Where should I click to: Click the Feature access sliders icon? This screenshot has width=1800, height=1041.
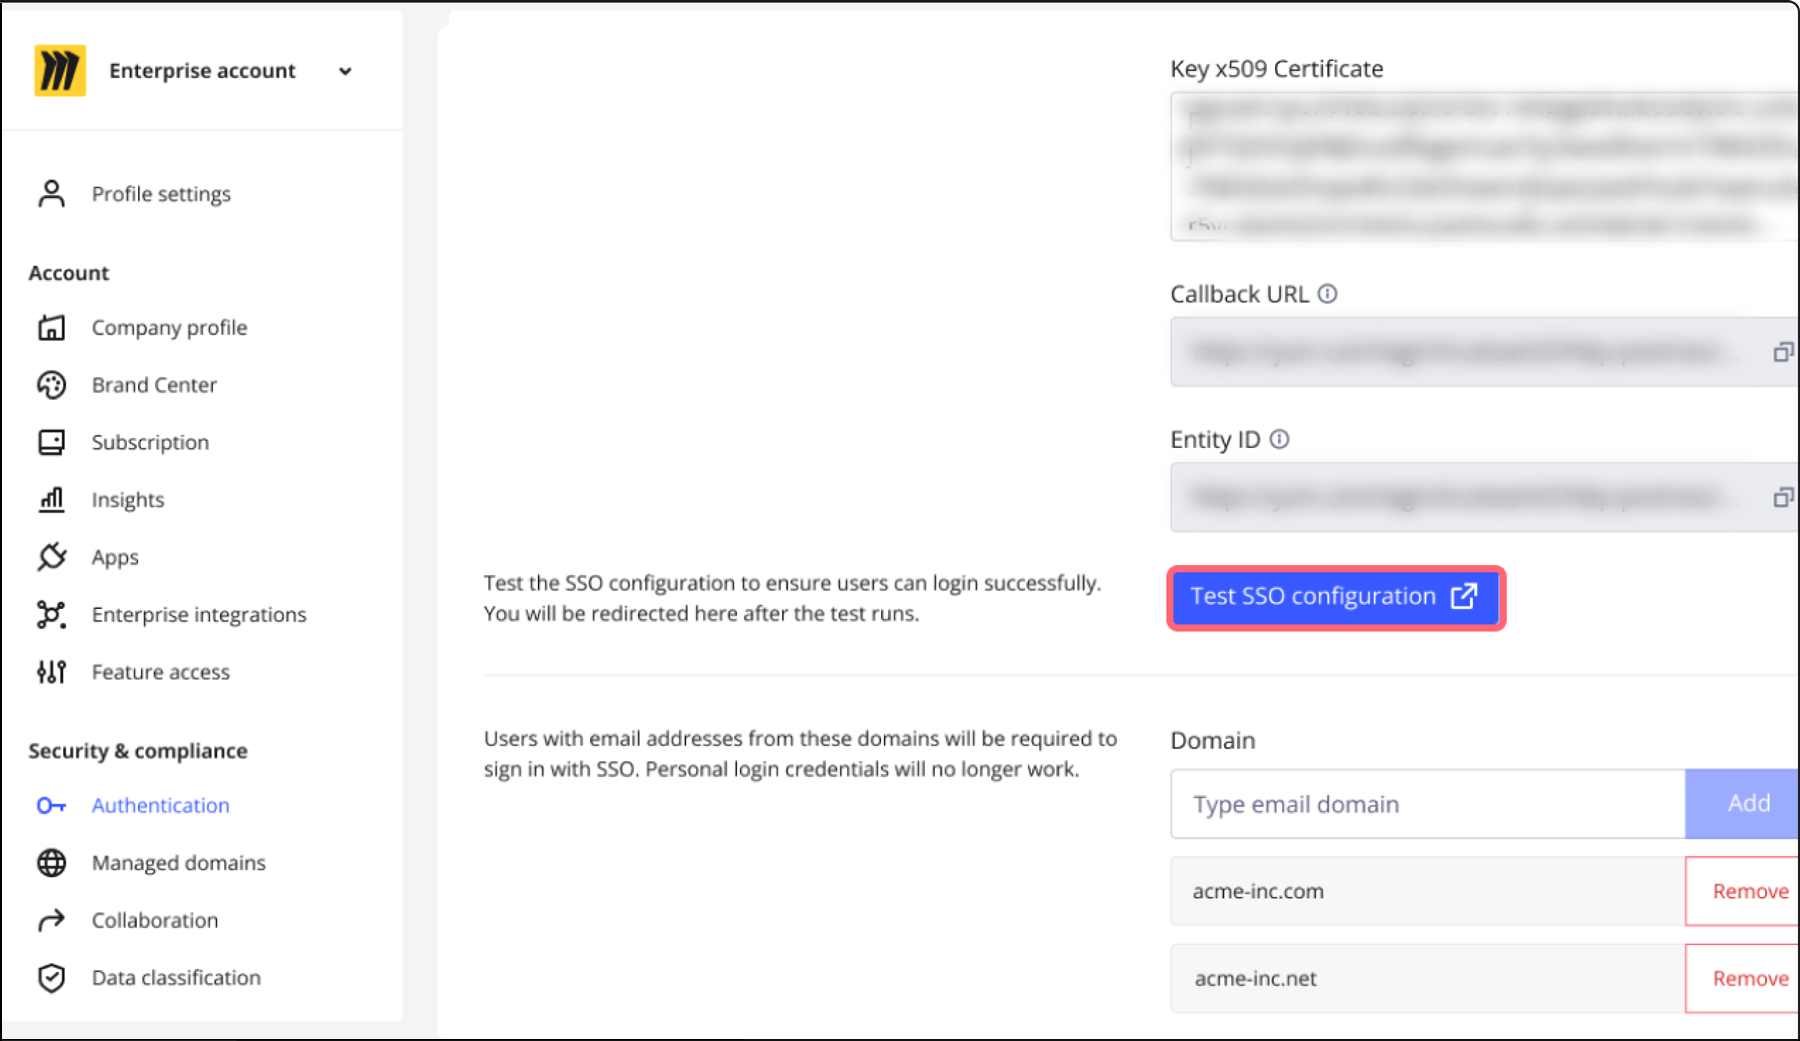[51, 672]
